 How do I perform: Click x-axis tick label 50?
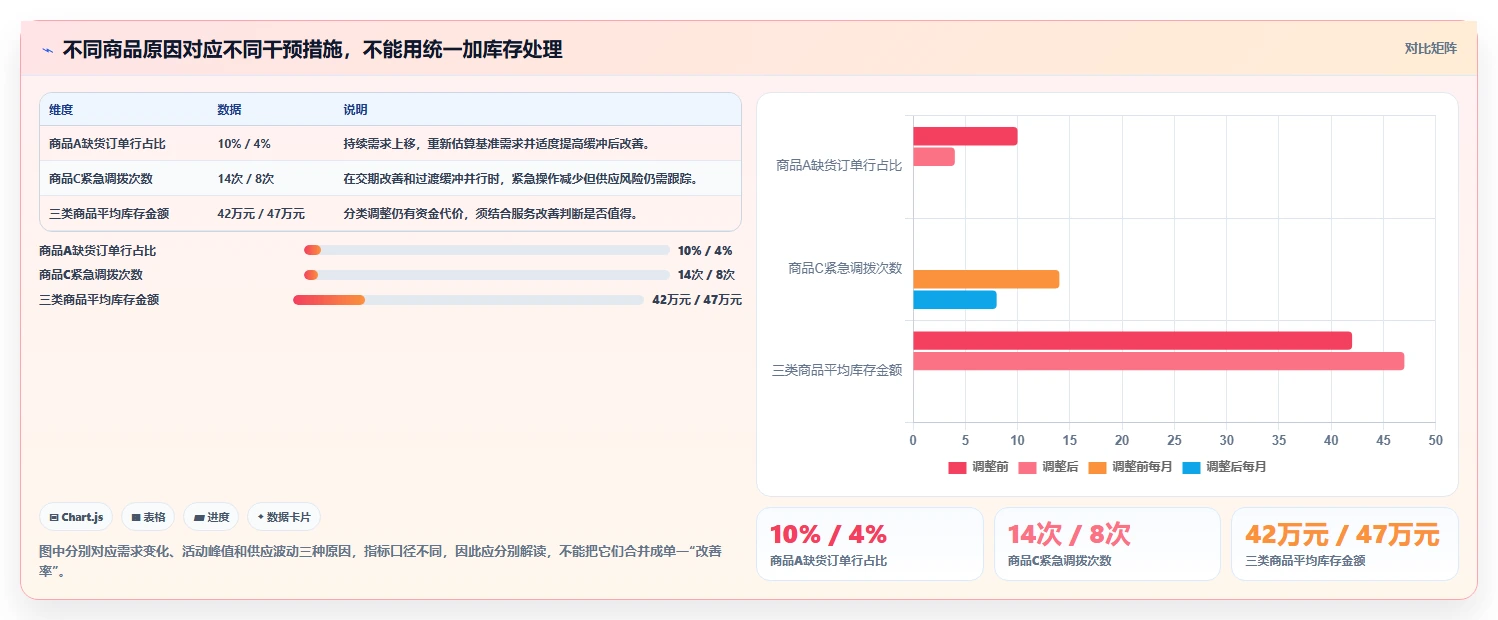(1436, 440)
